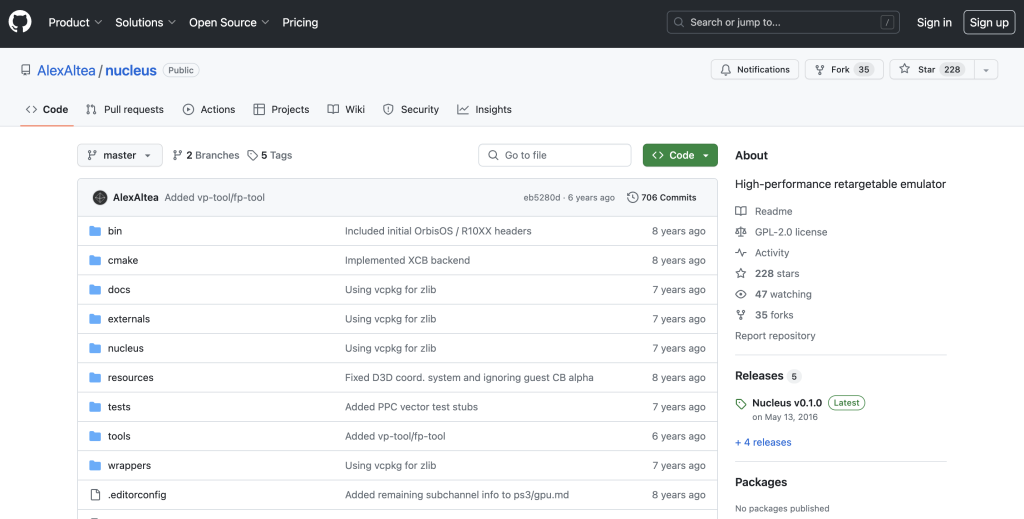Click the GitHub logo icon
The height and width of the screenshot is (519, 1024).
coord(20,22)
